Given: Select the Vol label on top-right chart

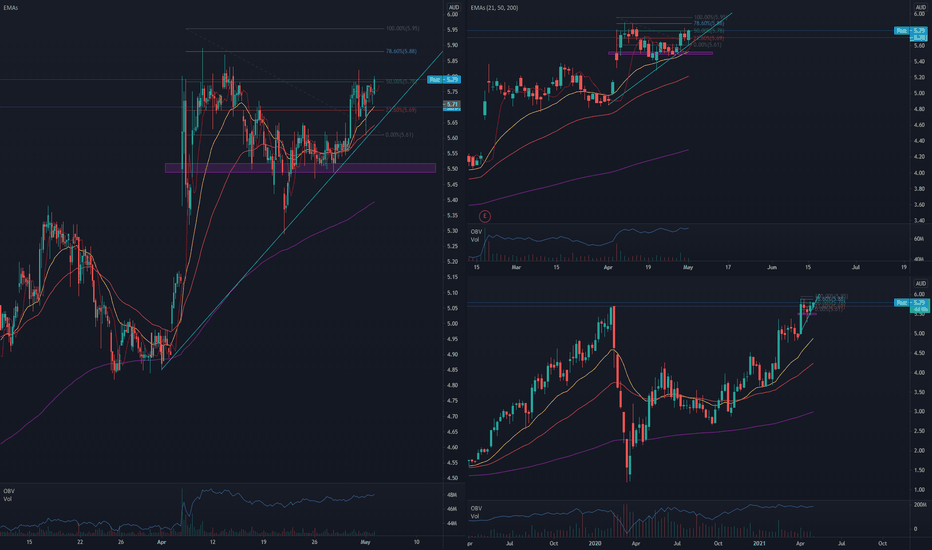Looking at the screenshot, I should [x=475, y=240].
